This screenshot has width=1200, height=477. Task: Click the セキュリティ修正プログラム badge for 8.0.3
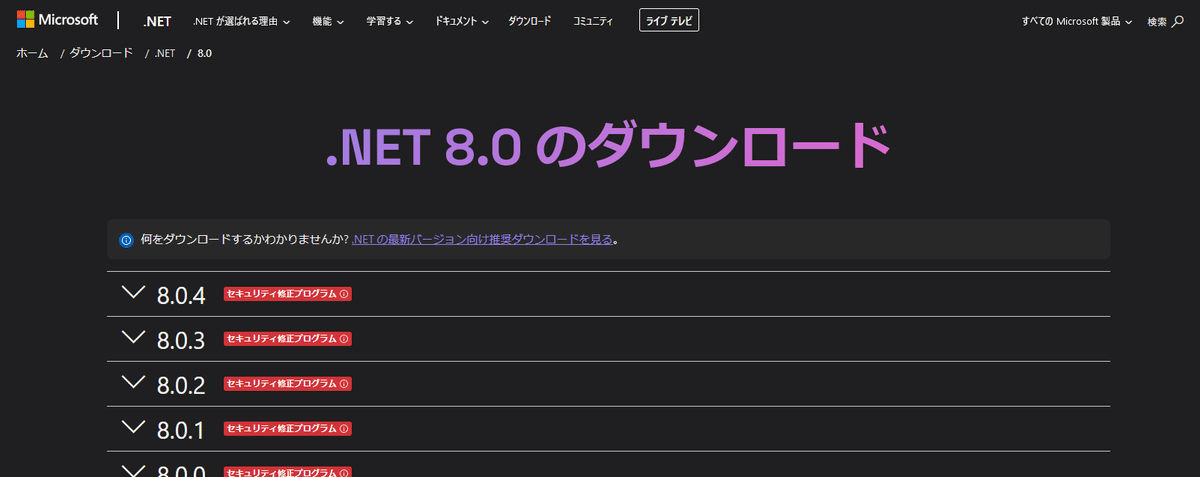click(287, 339)
